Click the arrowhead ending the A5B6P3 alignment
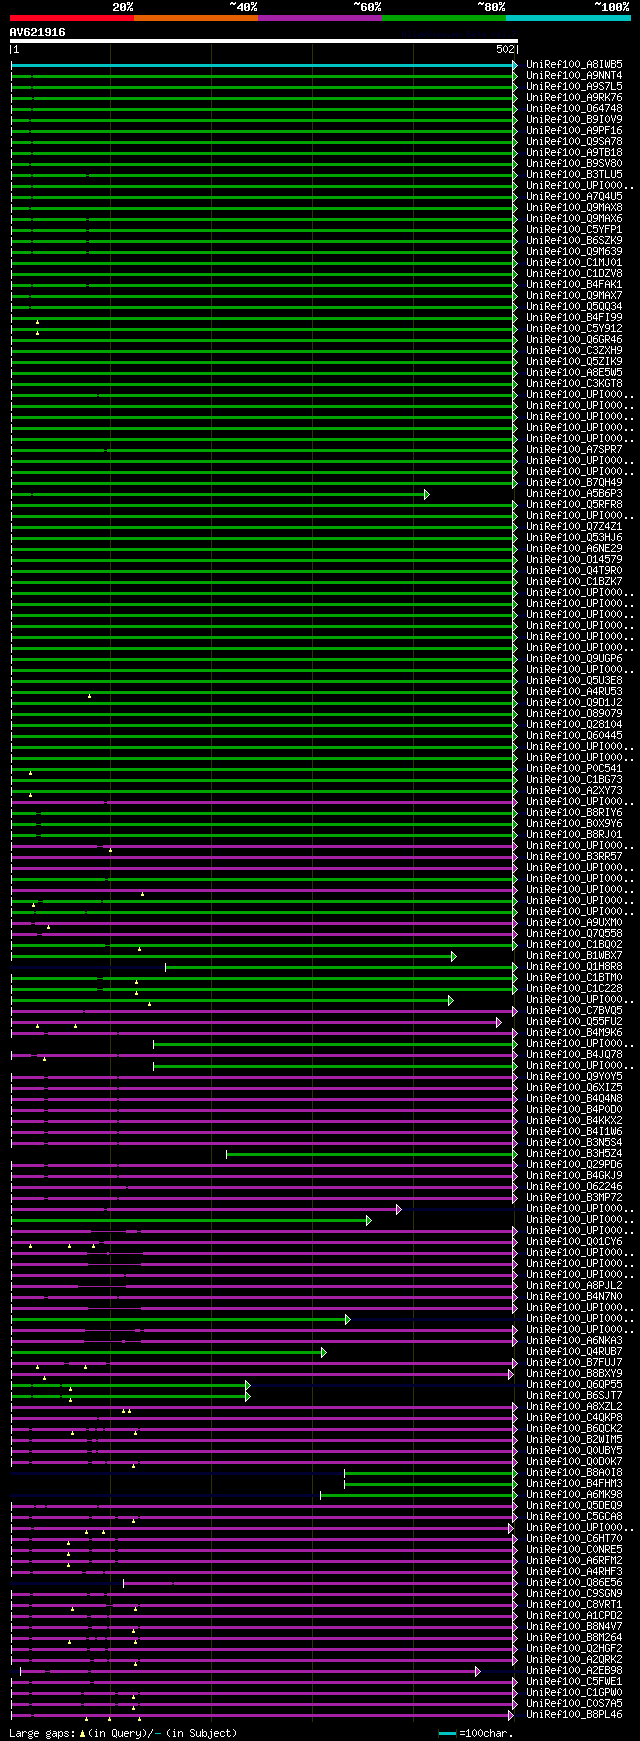 click(x=427, y=494)
